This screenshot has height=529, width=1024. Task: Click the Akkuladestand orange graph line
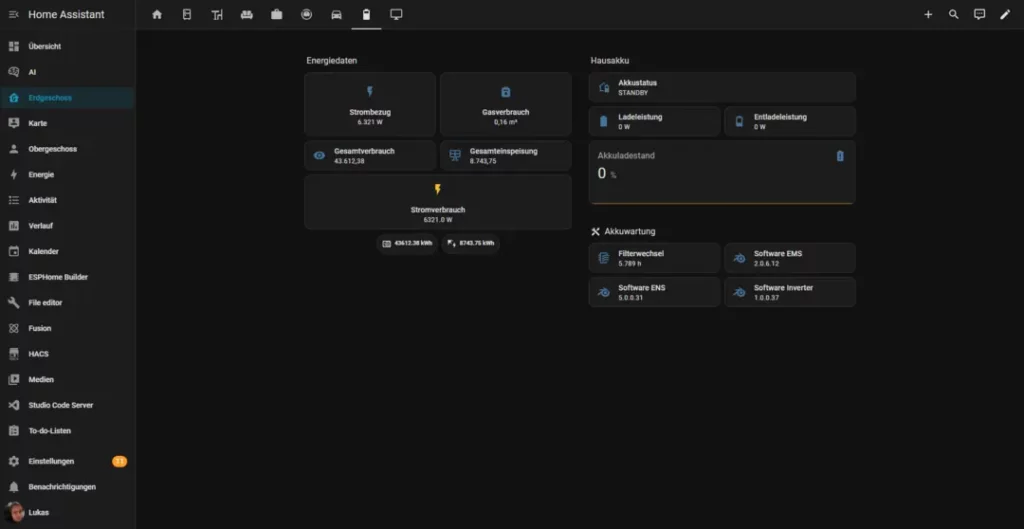(722, 203)
